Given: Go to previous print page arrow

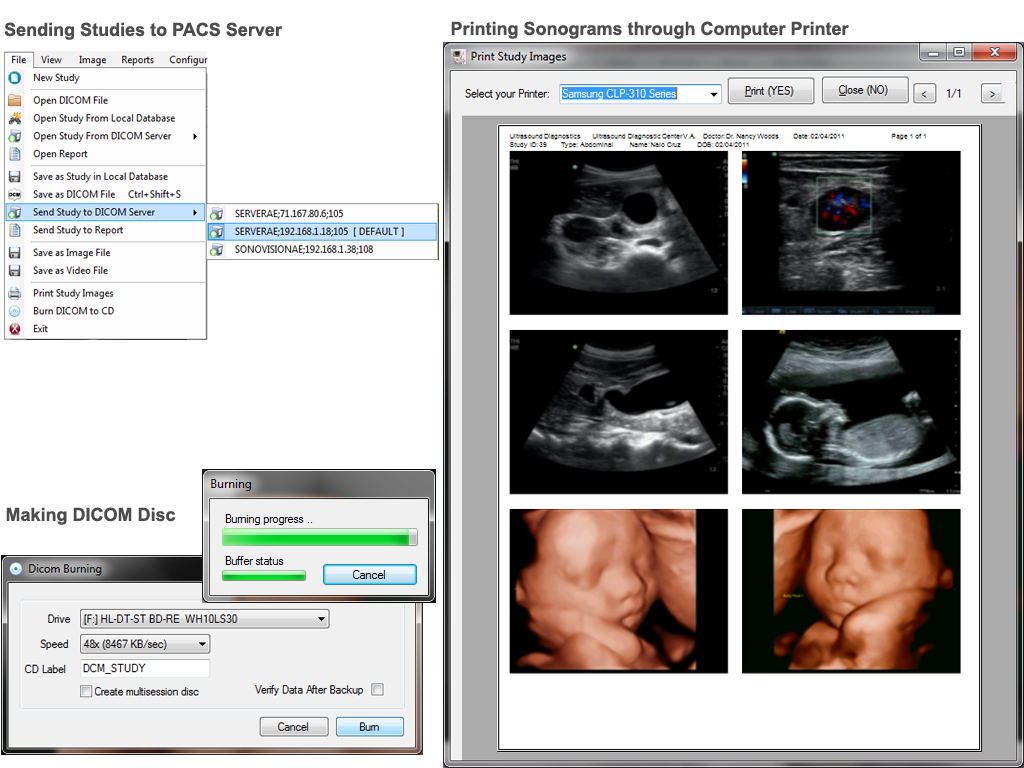Looking at the screenshot, I should pos(923,94).
